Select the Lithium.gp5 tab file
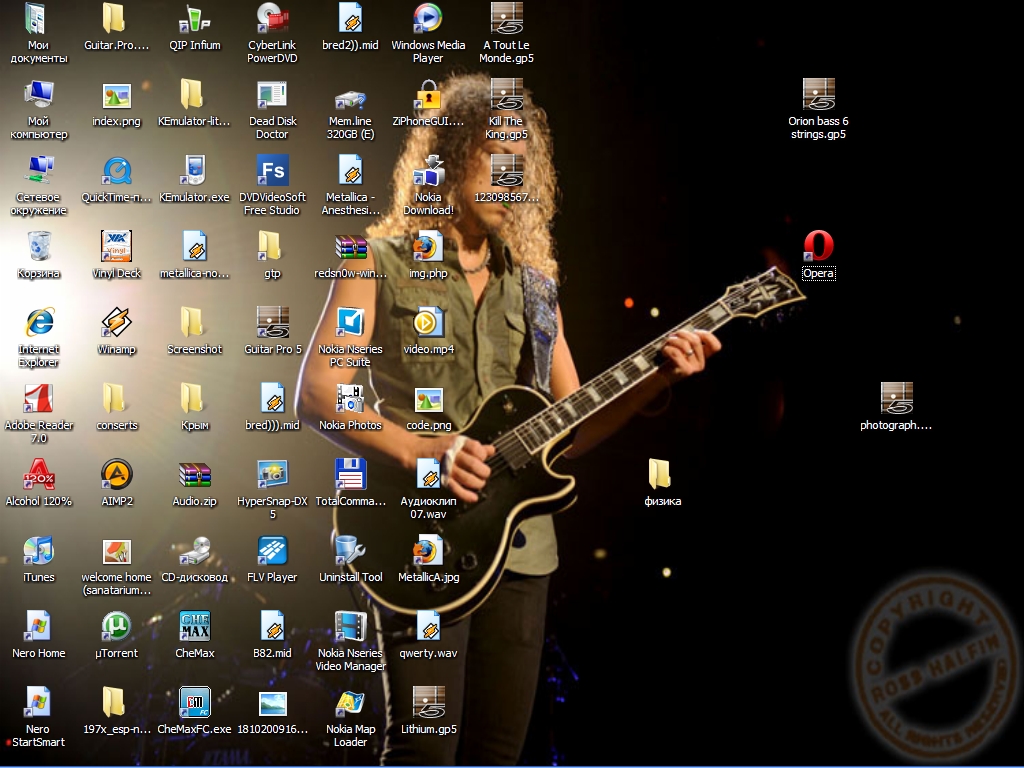The image size is (1024, 768). 428,703
